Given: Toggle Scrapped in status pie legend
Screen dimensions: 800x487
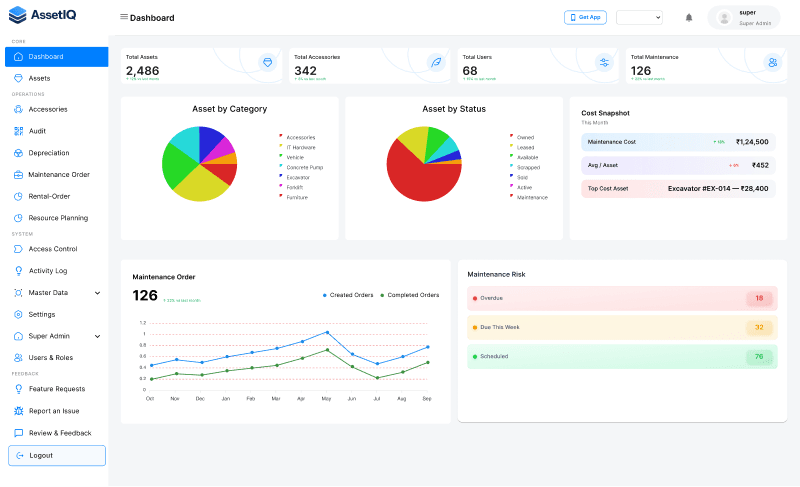Looking at the screenshot, I should click(524, 167).
